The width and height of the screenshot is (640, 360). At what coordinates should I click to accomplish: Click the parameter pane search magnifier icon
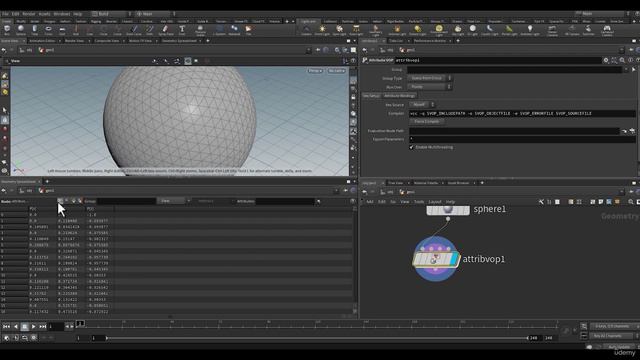[x=622, y=60]
